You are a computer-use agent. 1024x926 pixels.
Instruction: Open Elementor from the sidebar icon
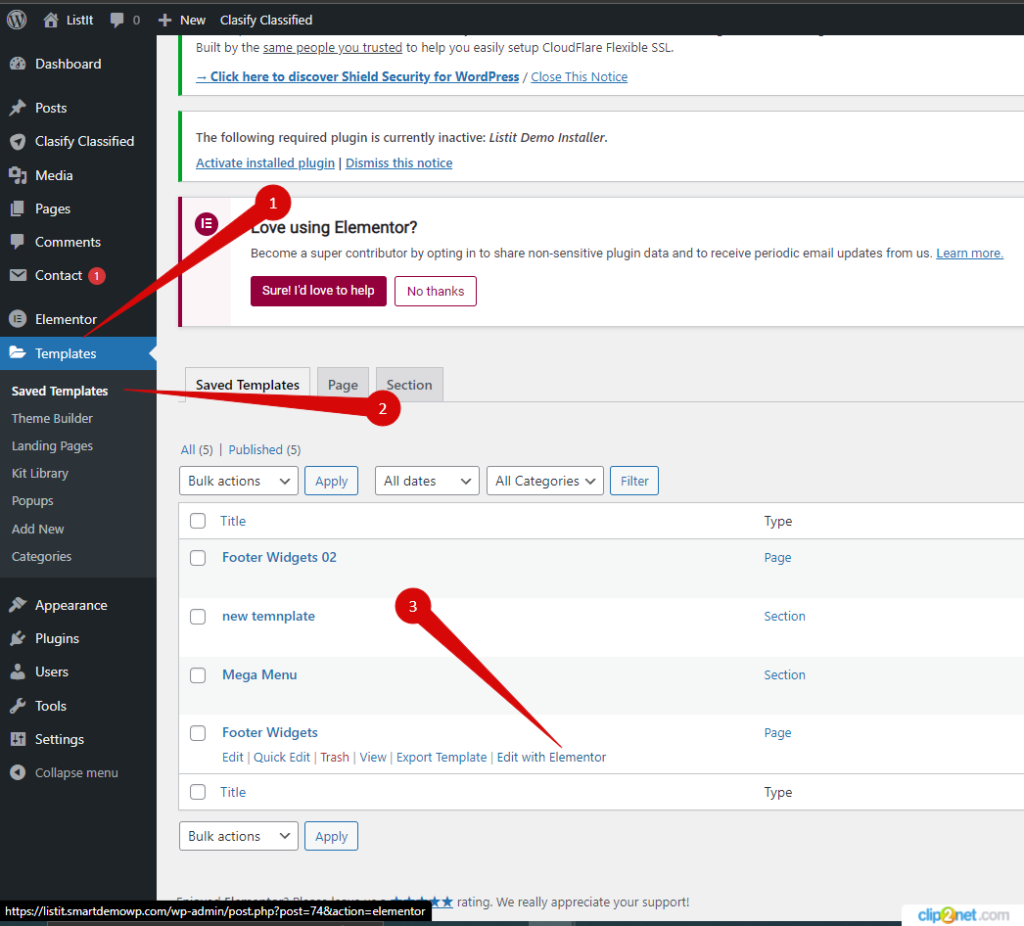20,318
